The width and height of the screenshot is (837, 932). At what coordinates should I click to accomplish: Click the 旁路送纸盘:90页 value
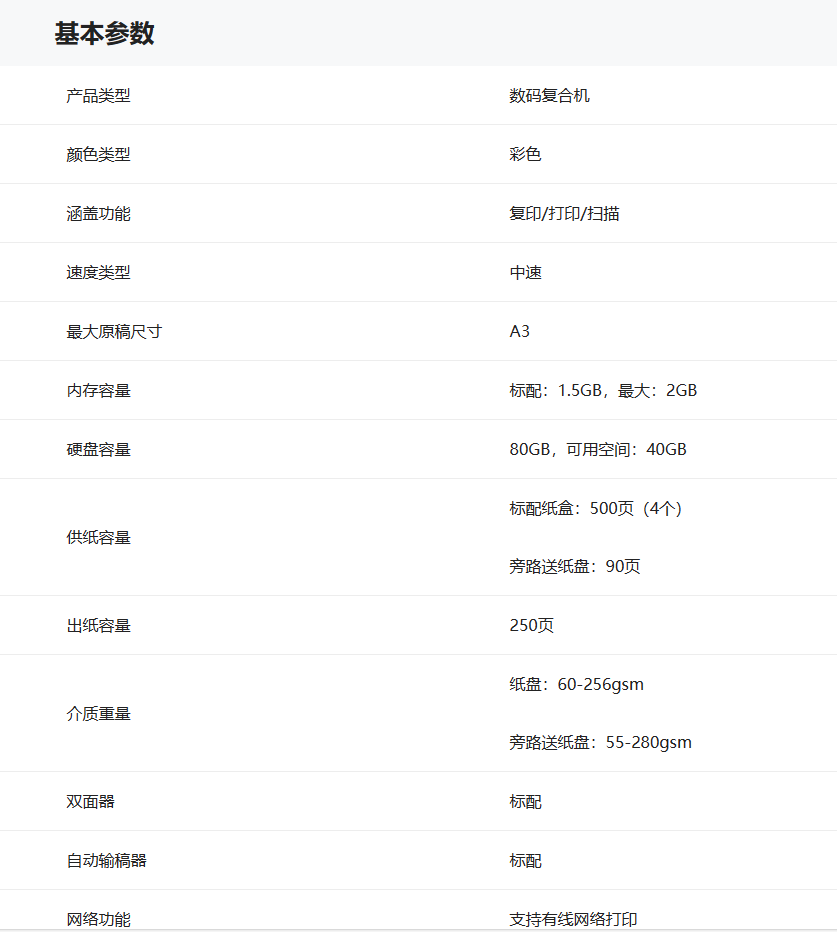pos(574,567)
